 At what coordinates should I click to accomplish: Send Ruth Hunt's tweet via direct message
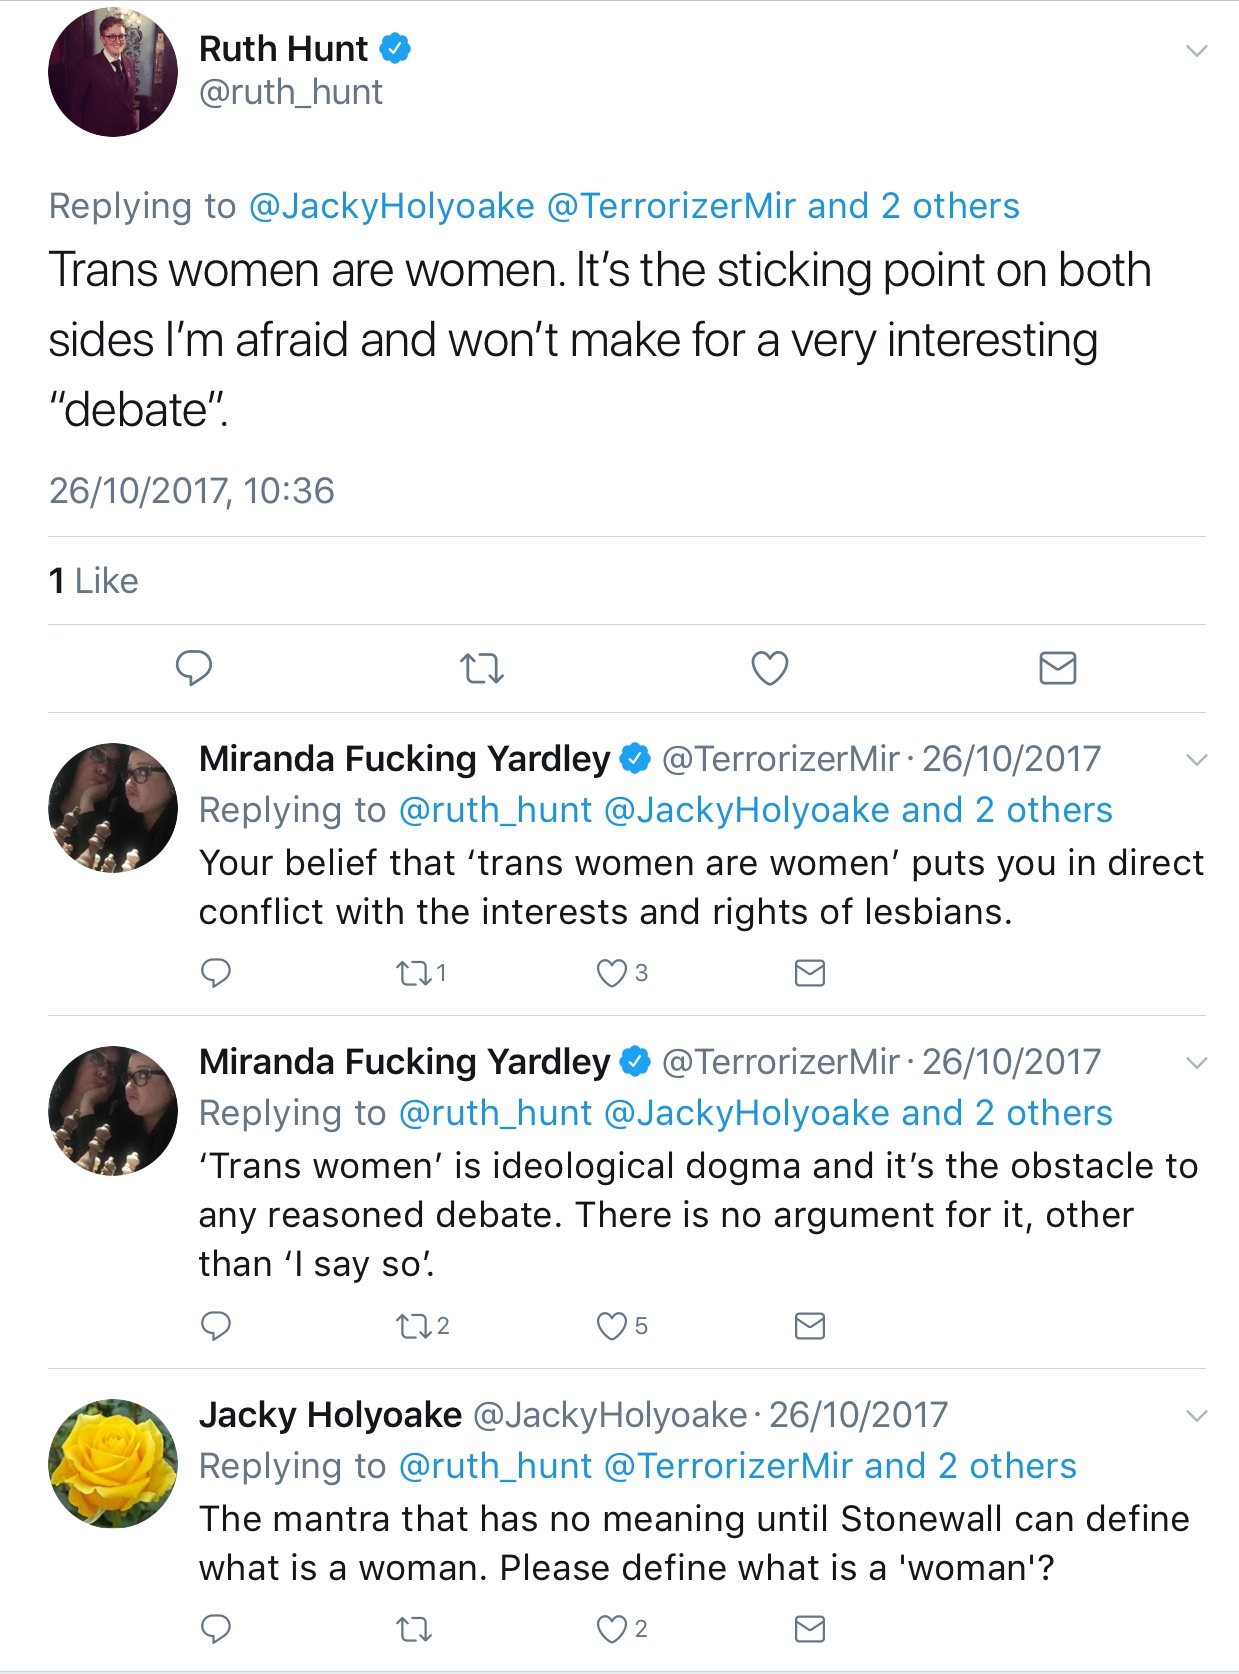(1057, 667)
